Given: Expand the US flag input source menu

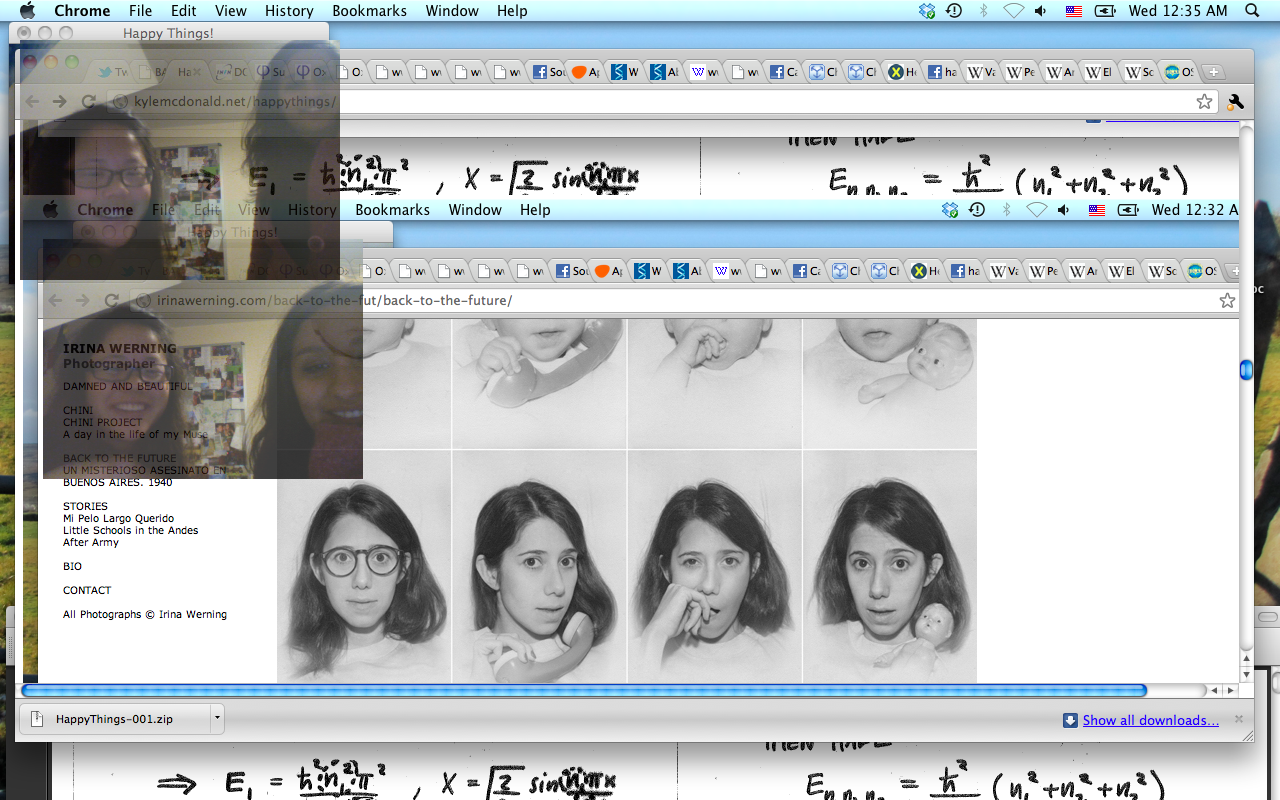Looking at the screenshot, I should (x=1074, y=11).
